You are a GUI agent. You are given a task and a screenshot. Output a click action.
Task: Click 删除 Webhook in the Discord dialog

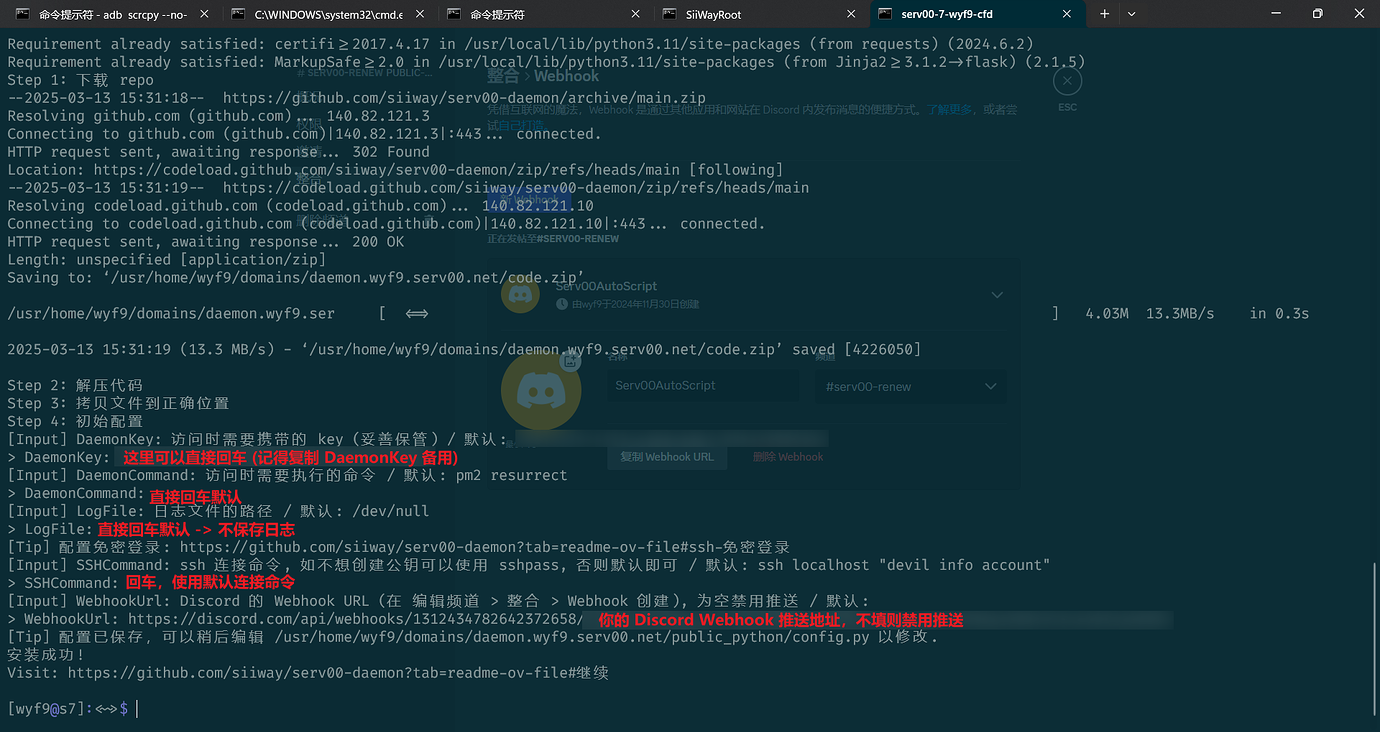pos(788,457)
